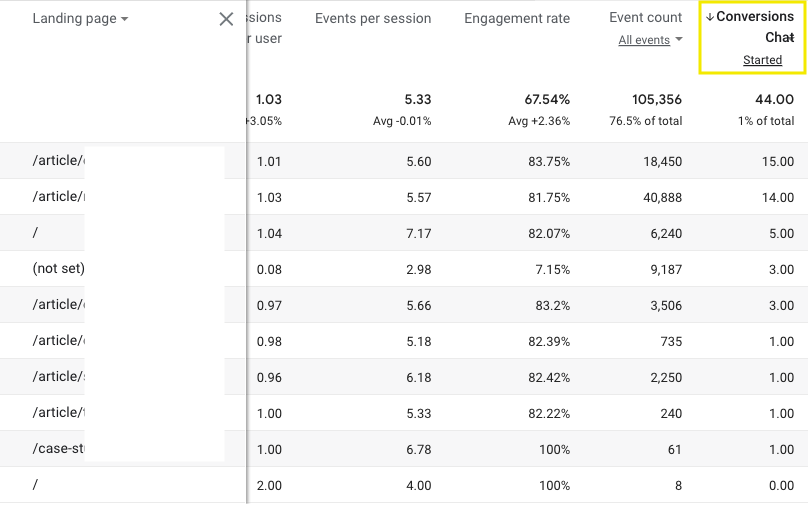Sort by Event count column header
Screen dimensions: 808x505
pyautogui.click(x=645, y=18)
